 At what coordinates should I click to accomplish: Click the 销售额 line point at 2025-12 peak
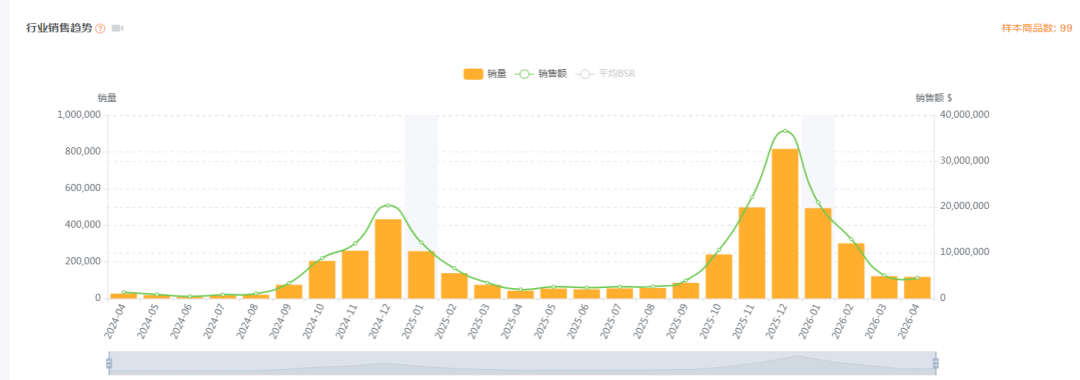coord(785,131)
